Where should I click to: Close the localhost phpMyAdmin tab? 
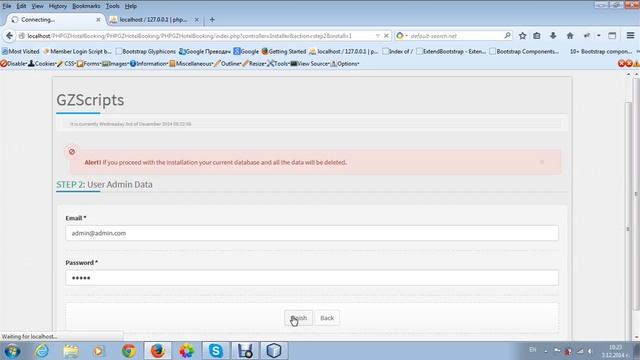tap(197, 20)
